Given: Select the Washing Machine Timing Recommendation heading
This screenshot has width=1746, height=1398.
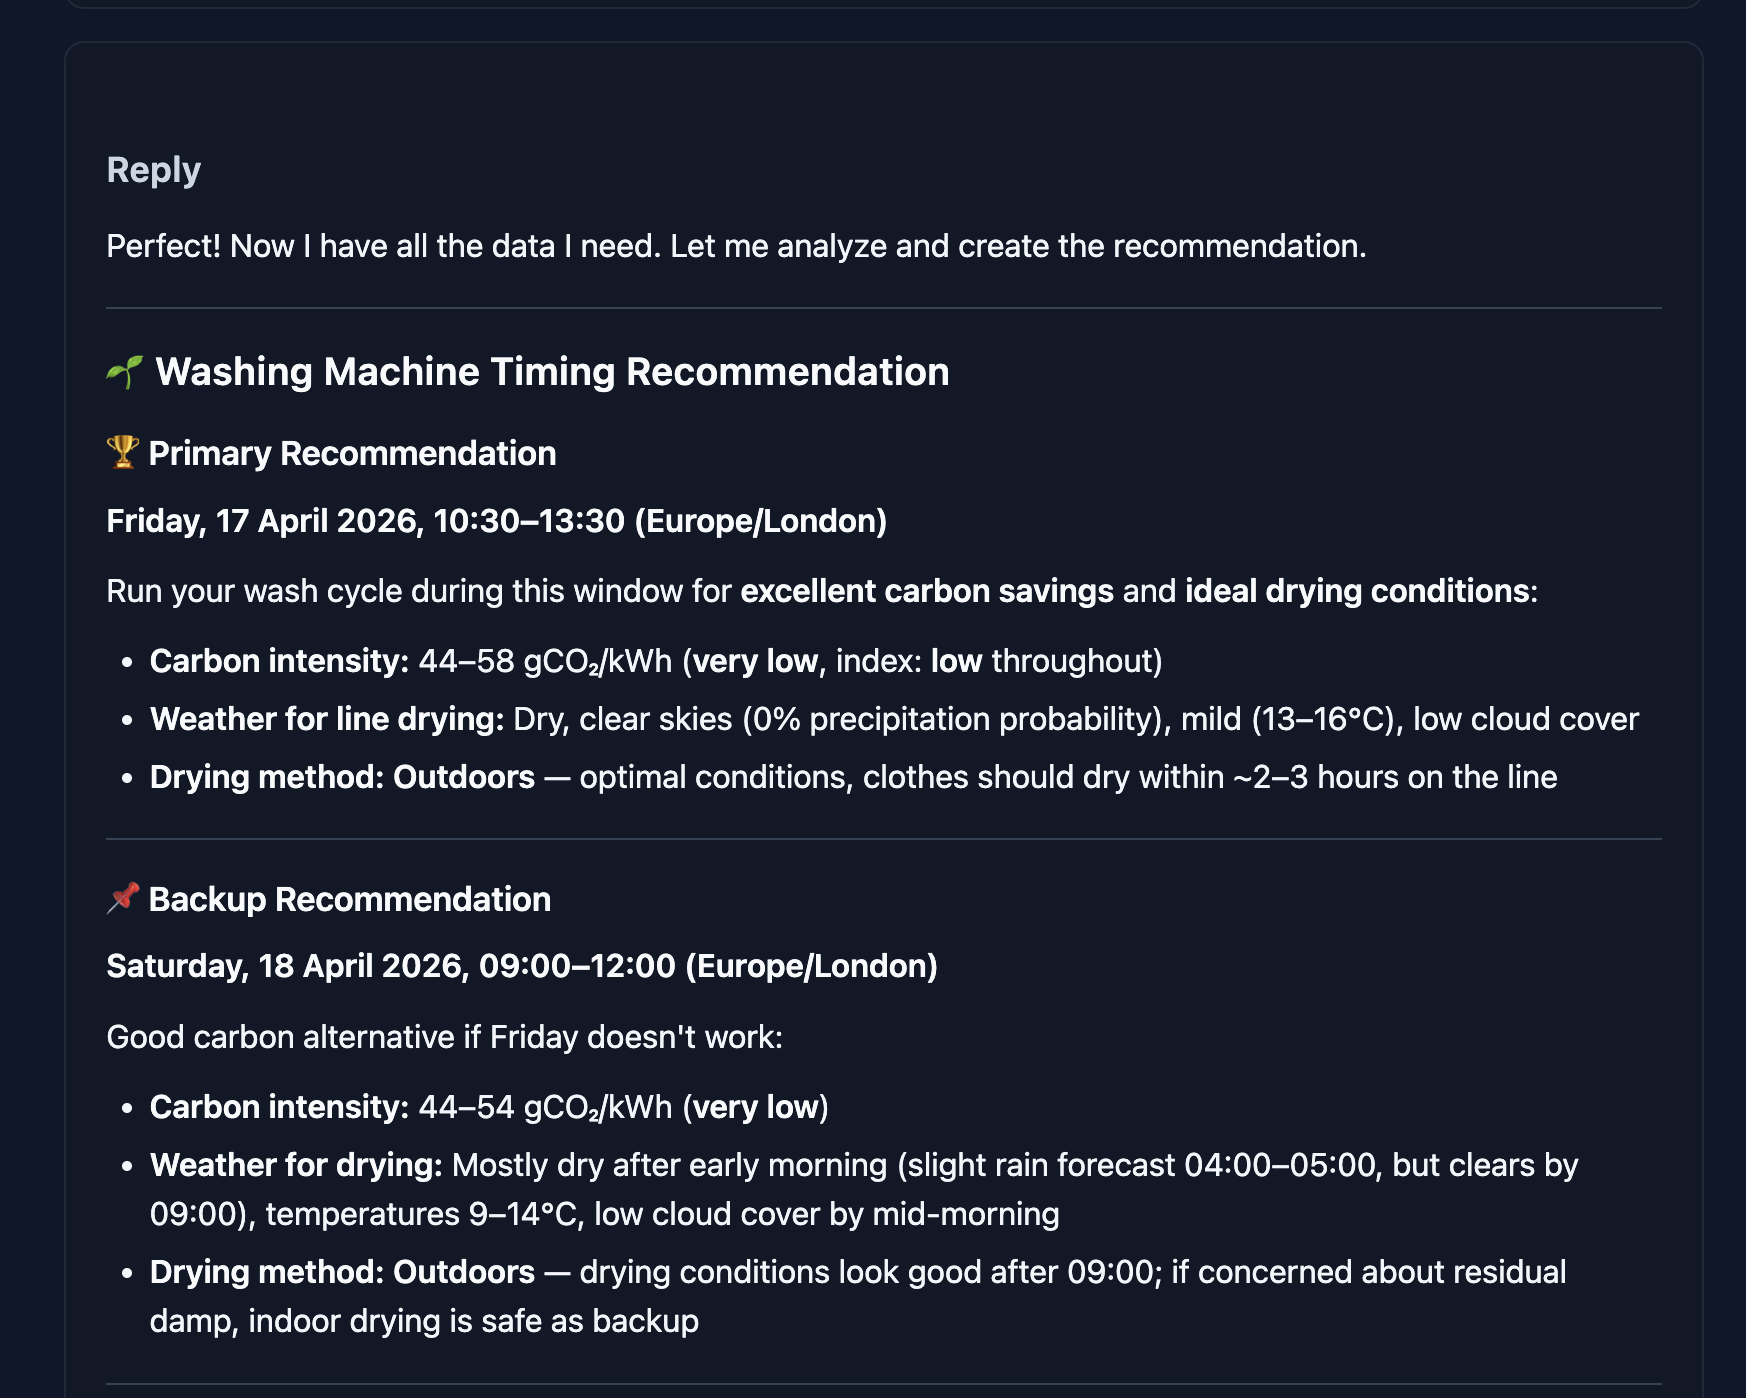Looking at the screenshot, I should [552, 372].
